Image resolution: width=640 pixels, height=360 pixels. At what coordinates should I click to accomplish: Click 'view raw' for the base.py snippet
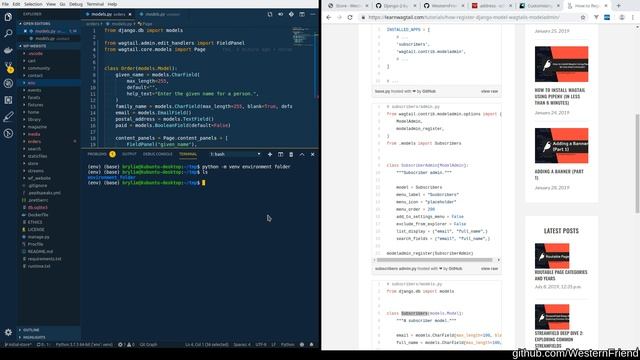489,91
